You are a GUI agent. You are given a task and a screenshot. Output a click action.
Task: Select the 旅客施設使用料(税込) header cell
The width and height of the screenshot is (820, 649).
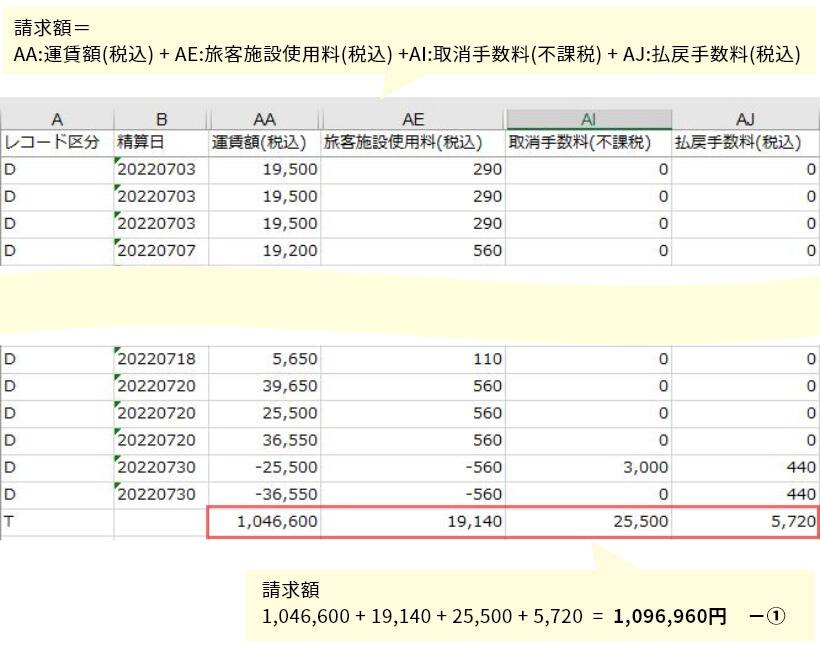click(413, 143)
